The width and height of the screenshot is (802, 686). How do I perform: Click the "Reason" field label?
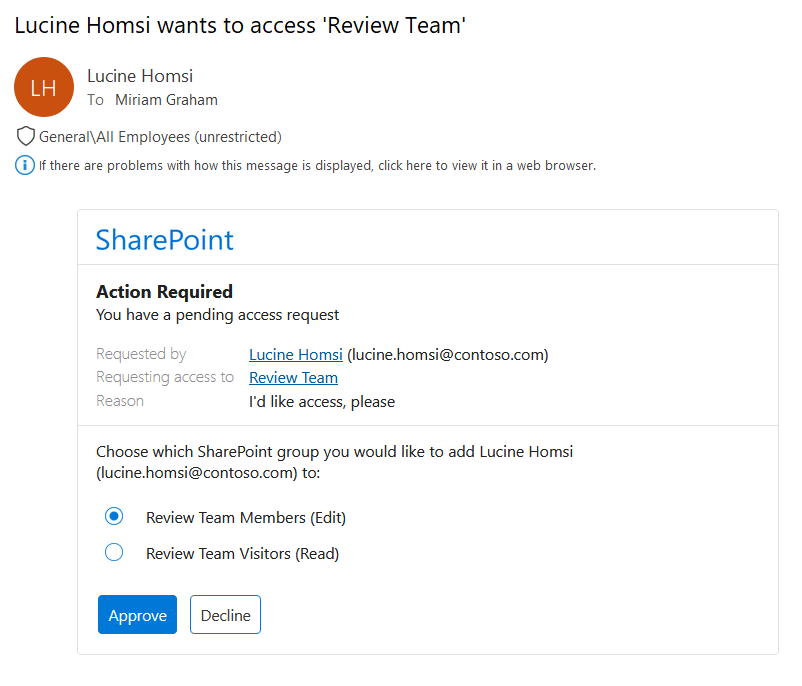(x=120, y=401)
